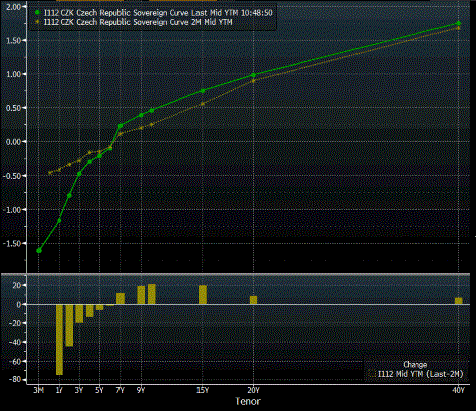Click the orange 2M curve starting point
This screenshot has width=476, height=411.
(50, 173)
